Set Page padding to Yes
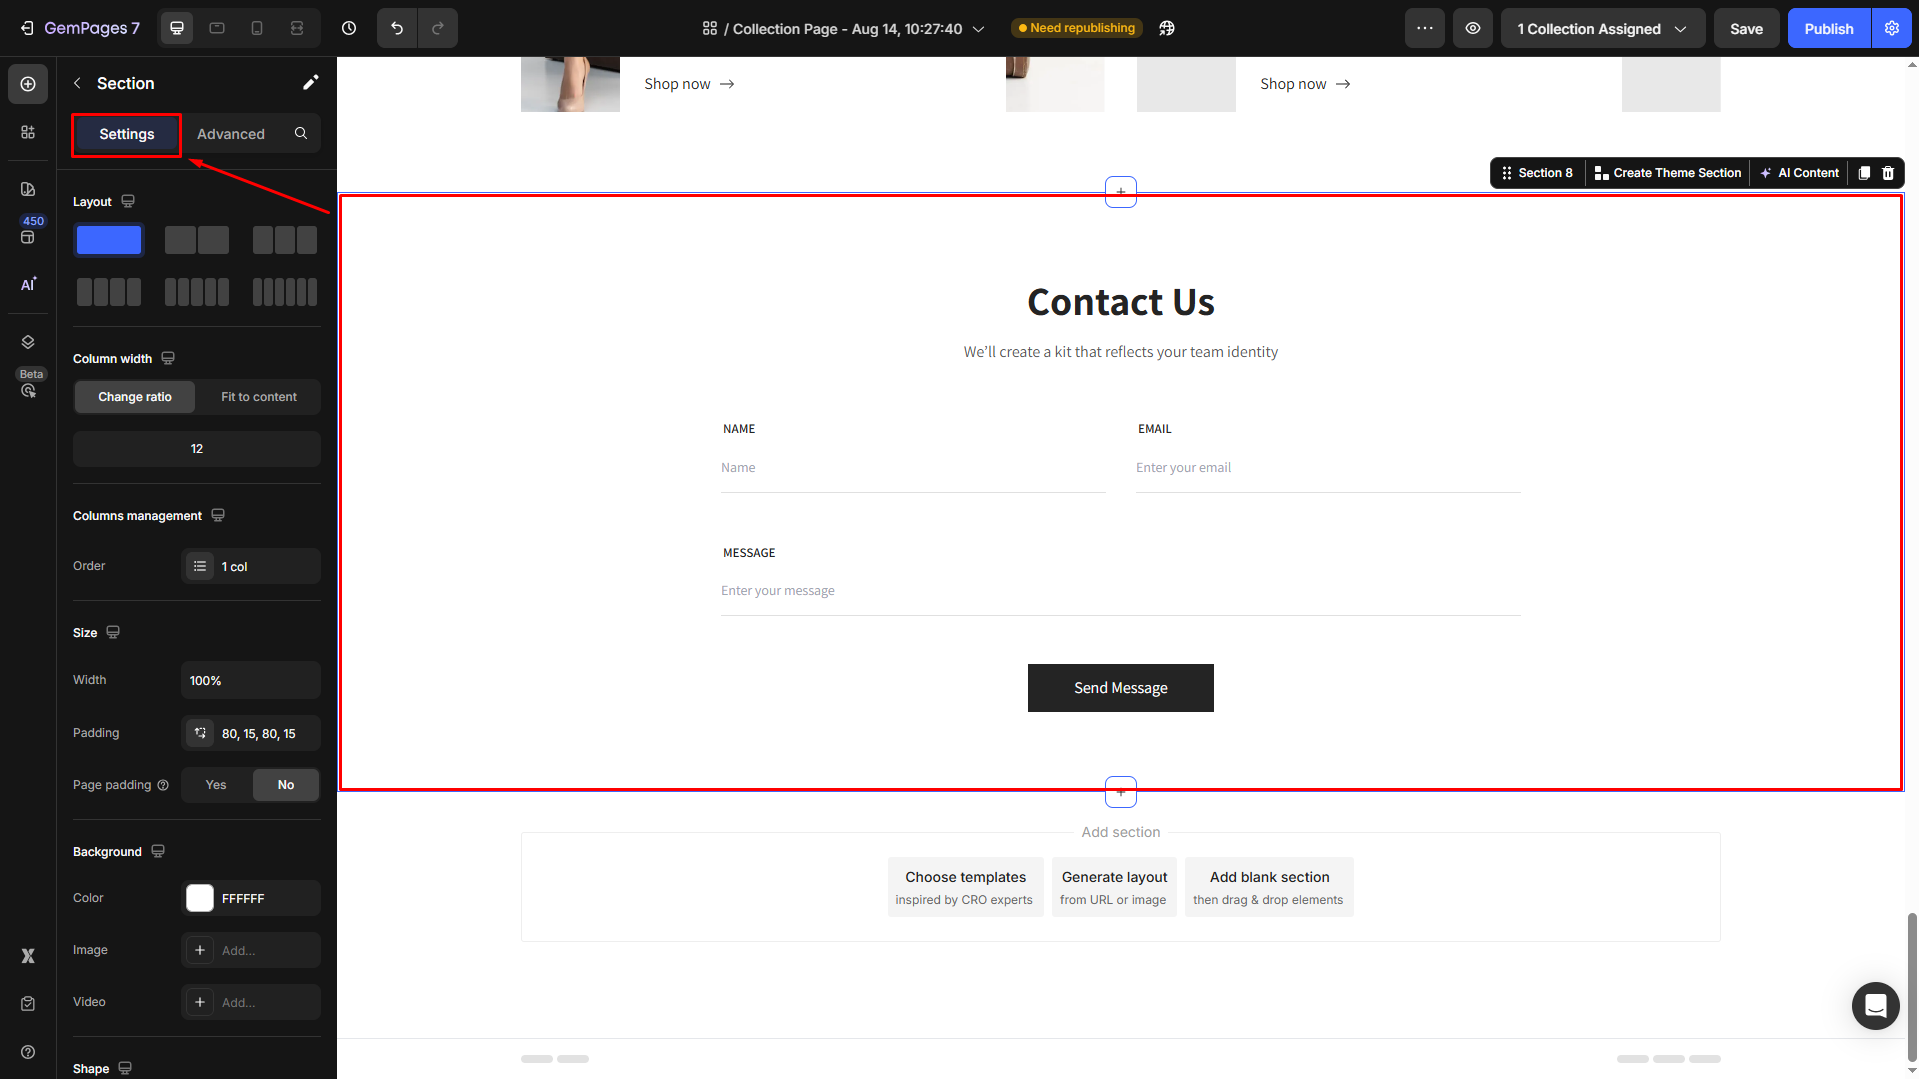 (x=216, y=785)
